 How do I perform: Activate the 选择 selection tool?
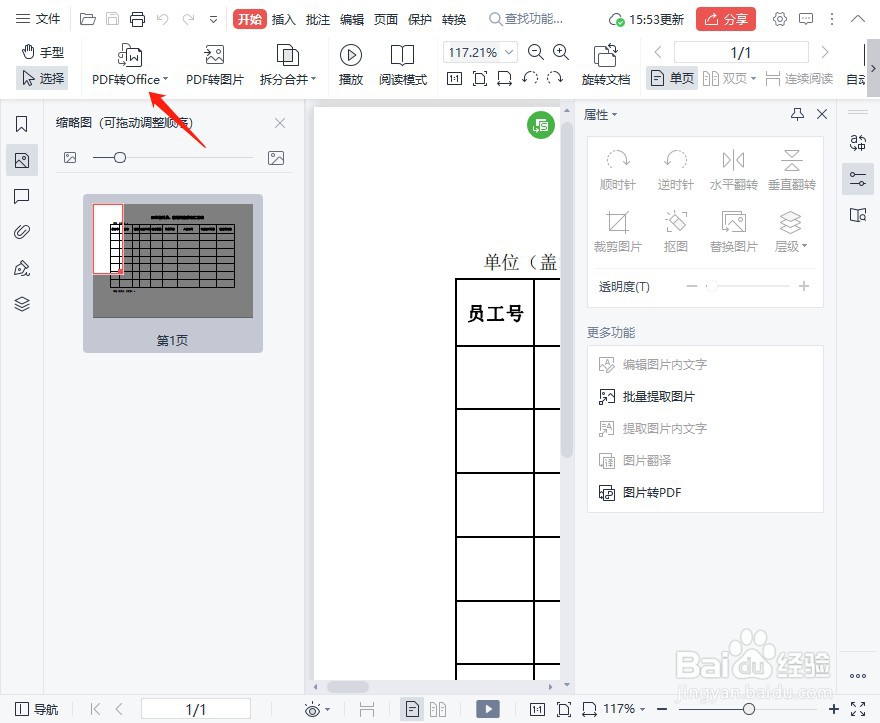tap(43, 78)
